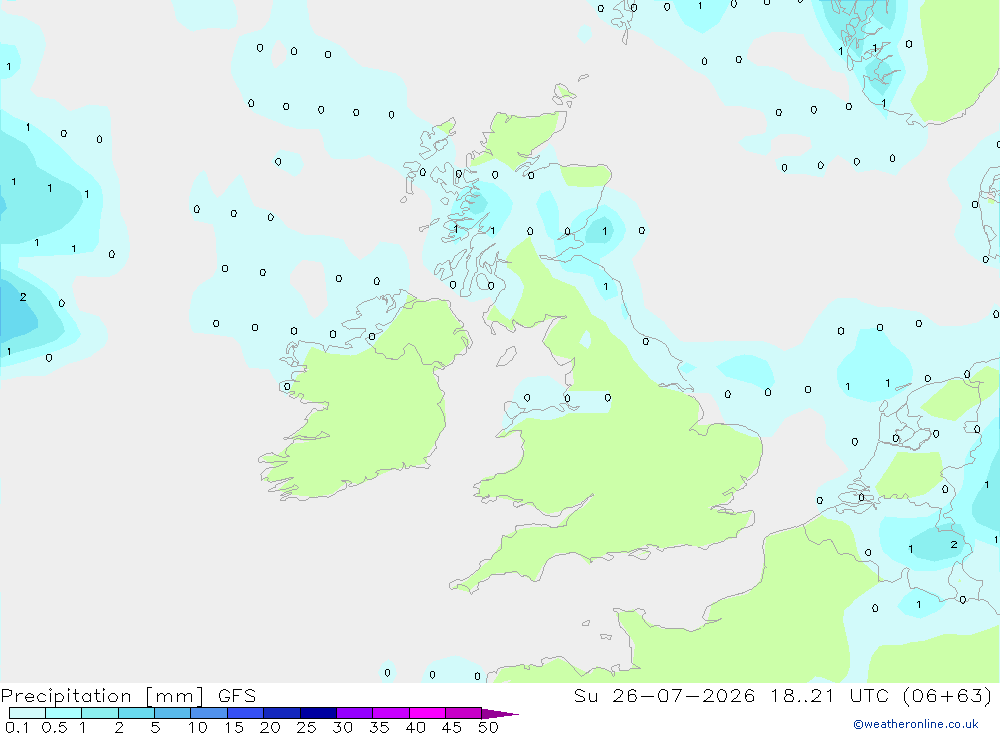Click the 'Su 26-07-2026 18..21 UTC (06+63)' timestamp
This screenshot has width=1000, height=733.
783,696
